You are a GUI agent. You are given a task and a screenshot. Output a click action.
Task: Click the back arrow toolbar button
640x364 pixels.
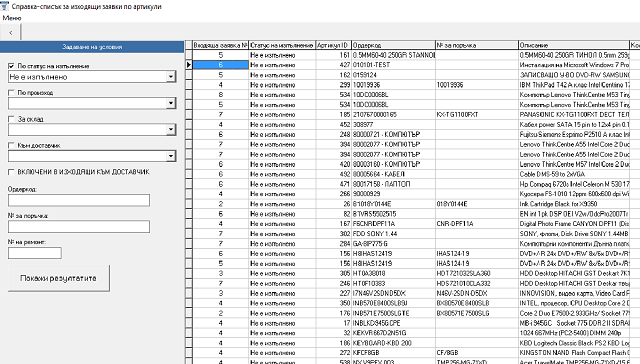click(x=11, y=32)
